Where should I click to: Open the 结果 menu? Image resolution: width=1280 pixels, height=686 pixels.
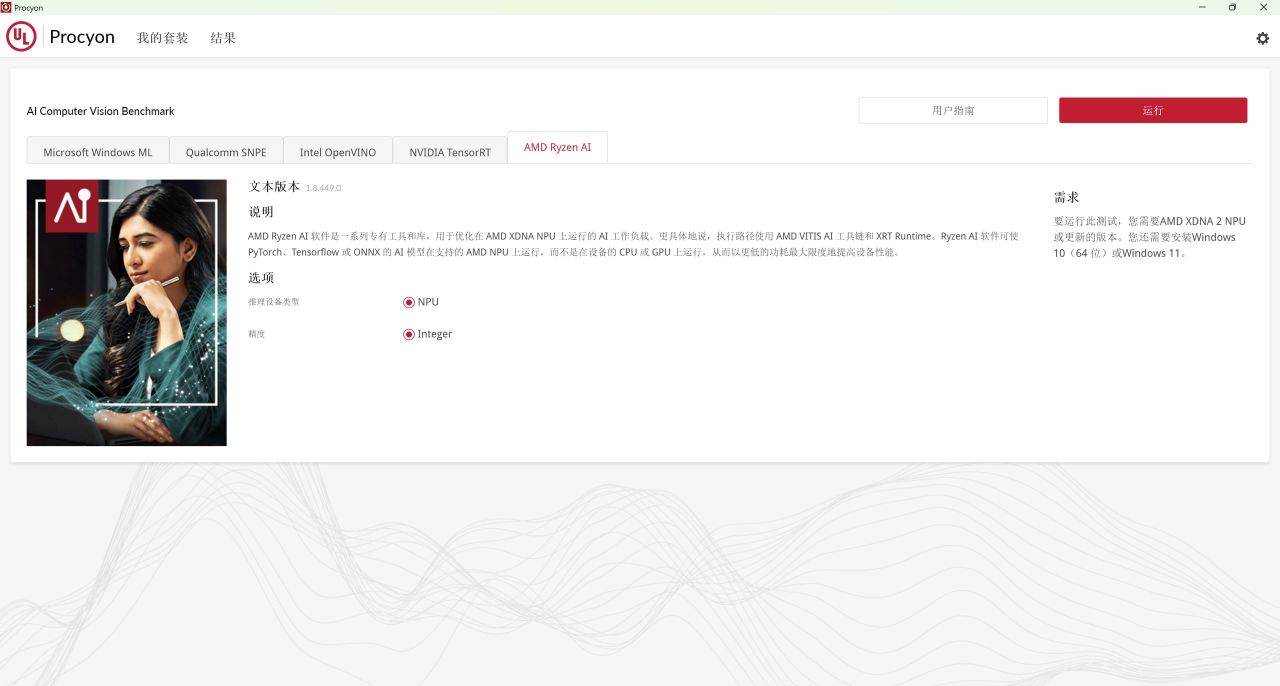pyautogui.click(x=223, y=38)
